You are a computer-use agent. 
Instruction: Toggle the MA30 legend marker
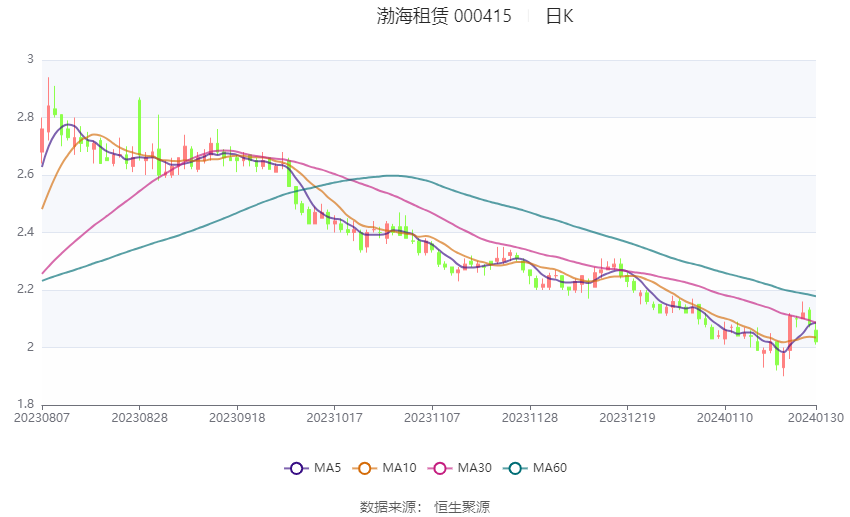coord(439,468)
